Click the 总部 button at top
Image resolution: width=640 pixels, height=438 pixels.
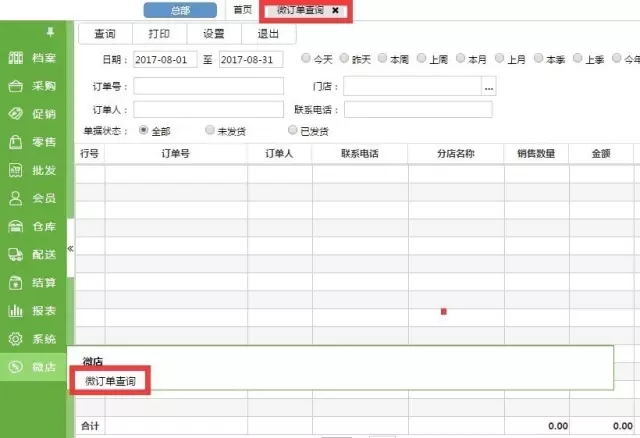[180, 10]
